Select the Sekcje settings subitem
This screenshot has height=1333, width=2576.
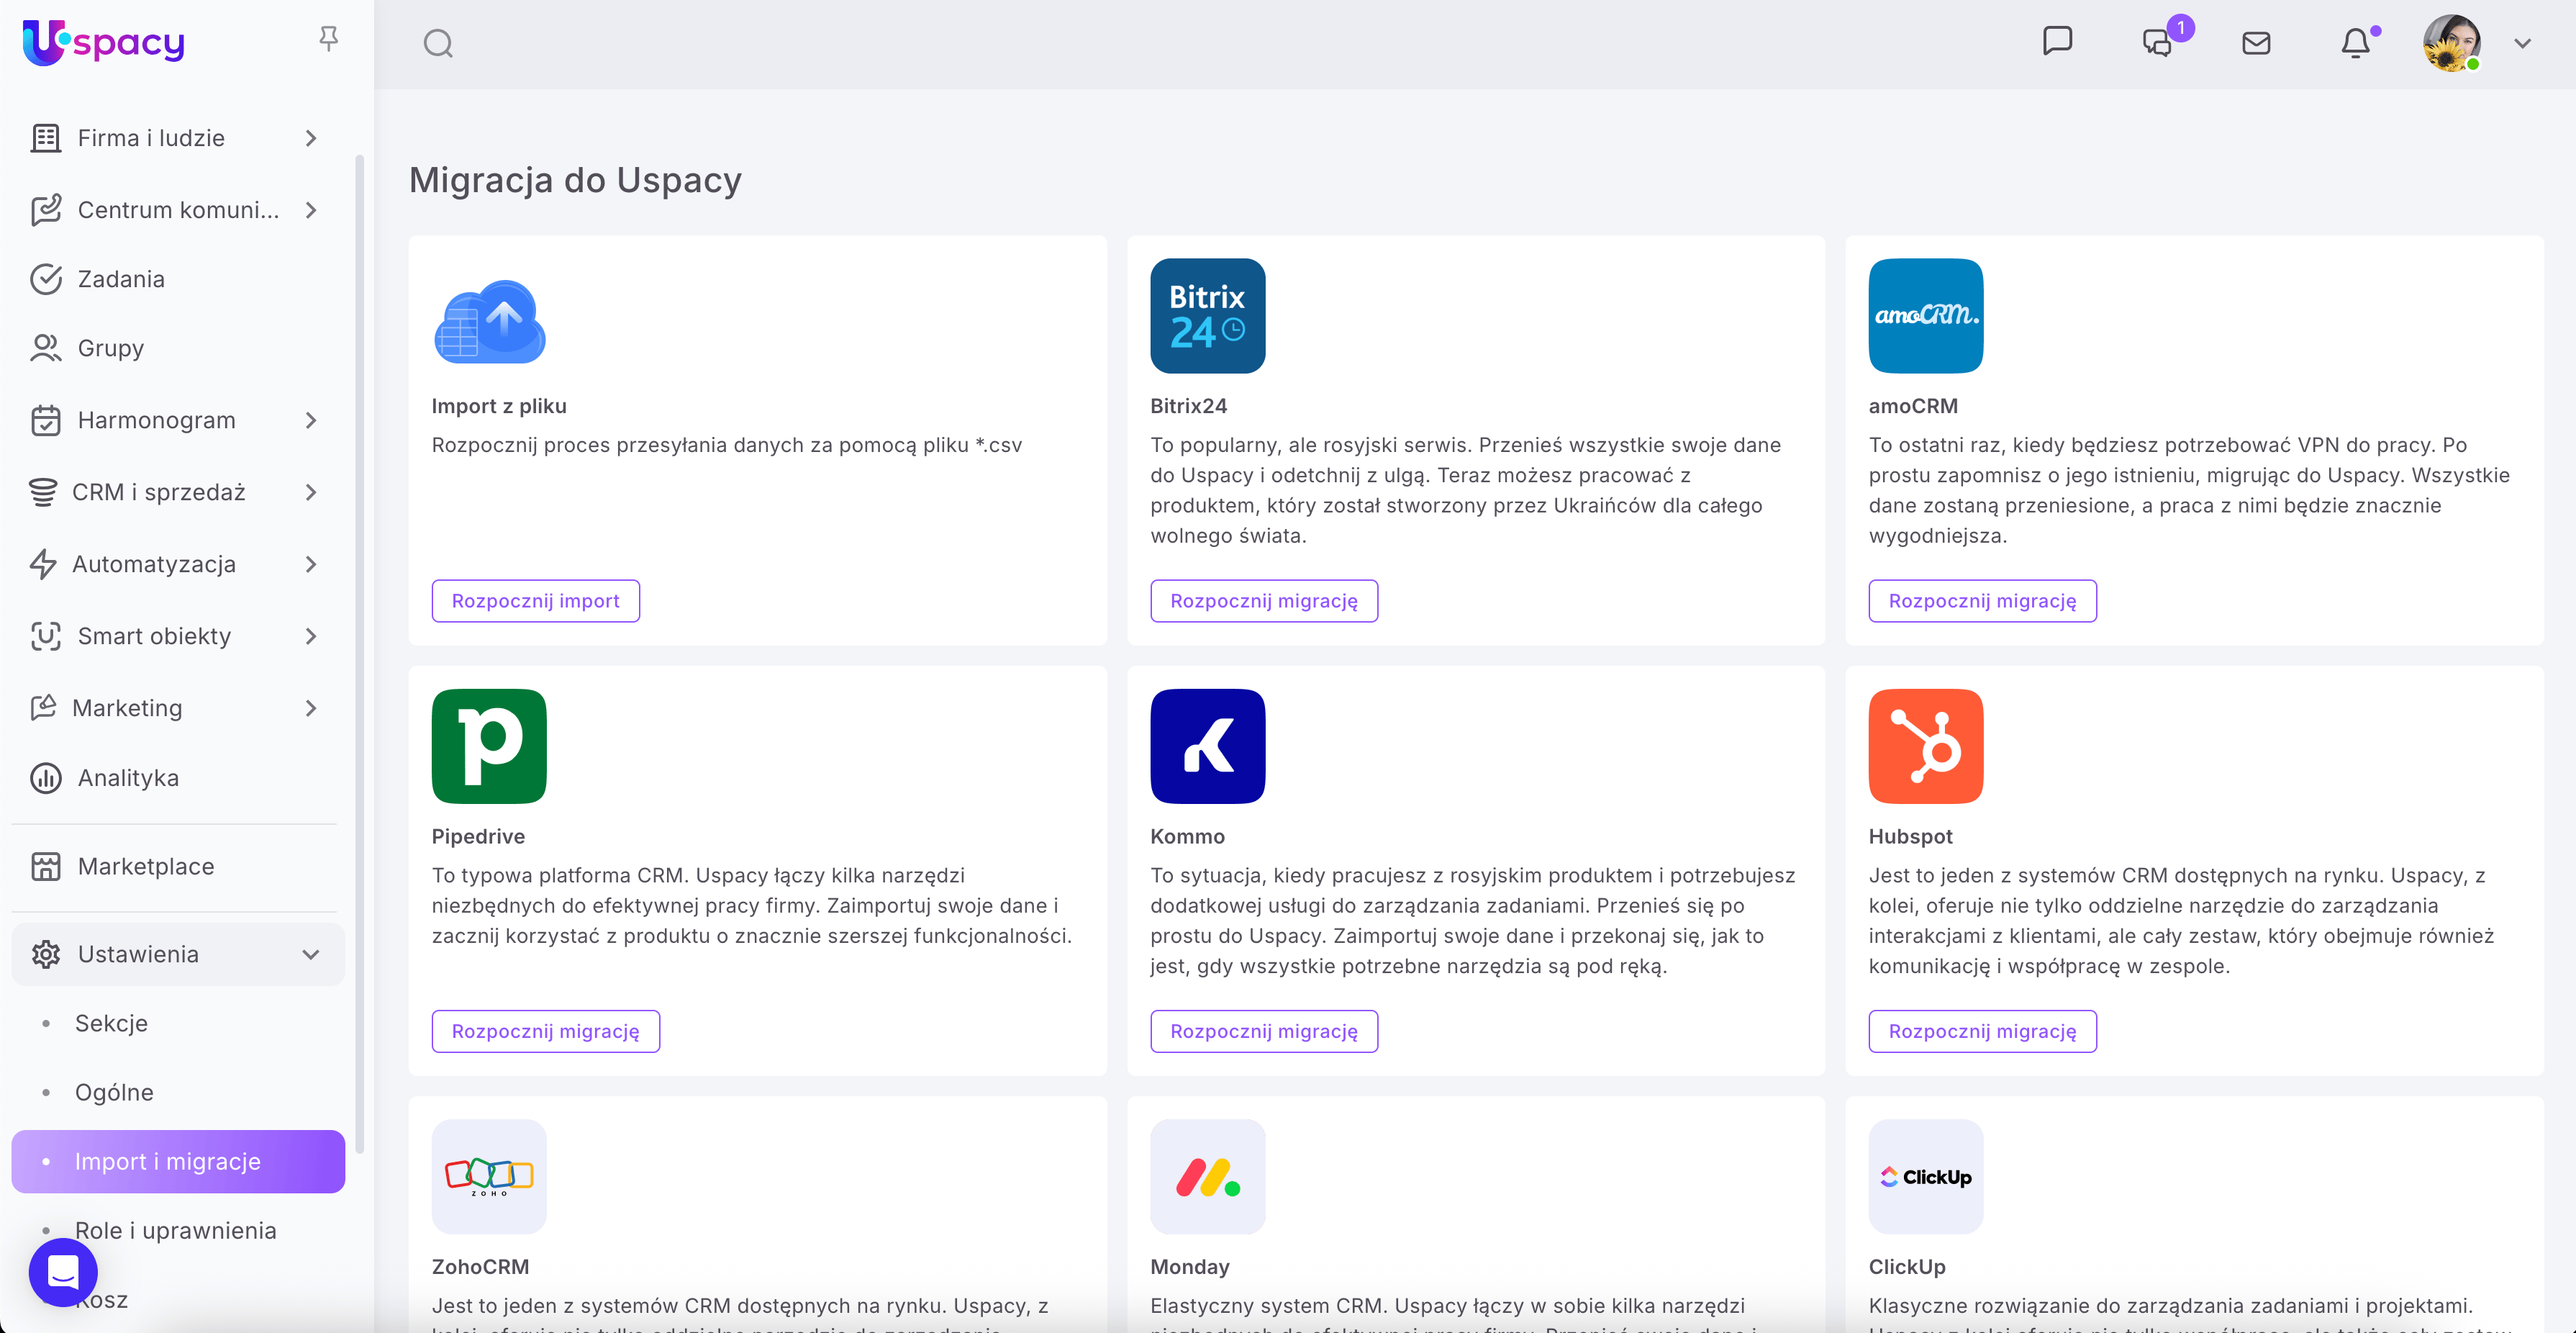pyautogui.click(x=111, y=1023)
